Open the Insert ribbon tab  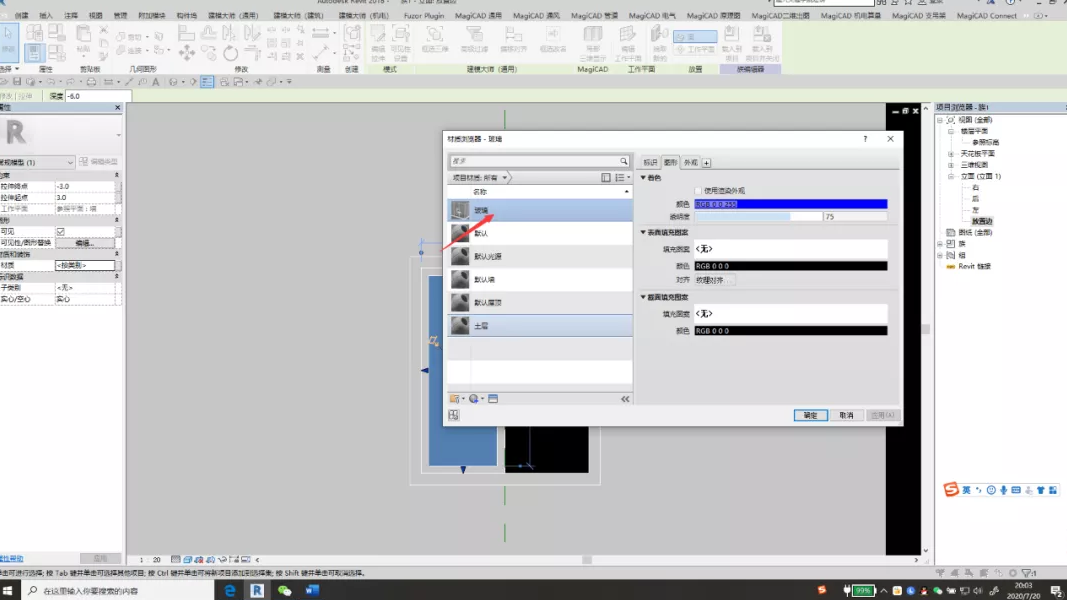click(46, 15)
